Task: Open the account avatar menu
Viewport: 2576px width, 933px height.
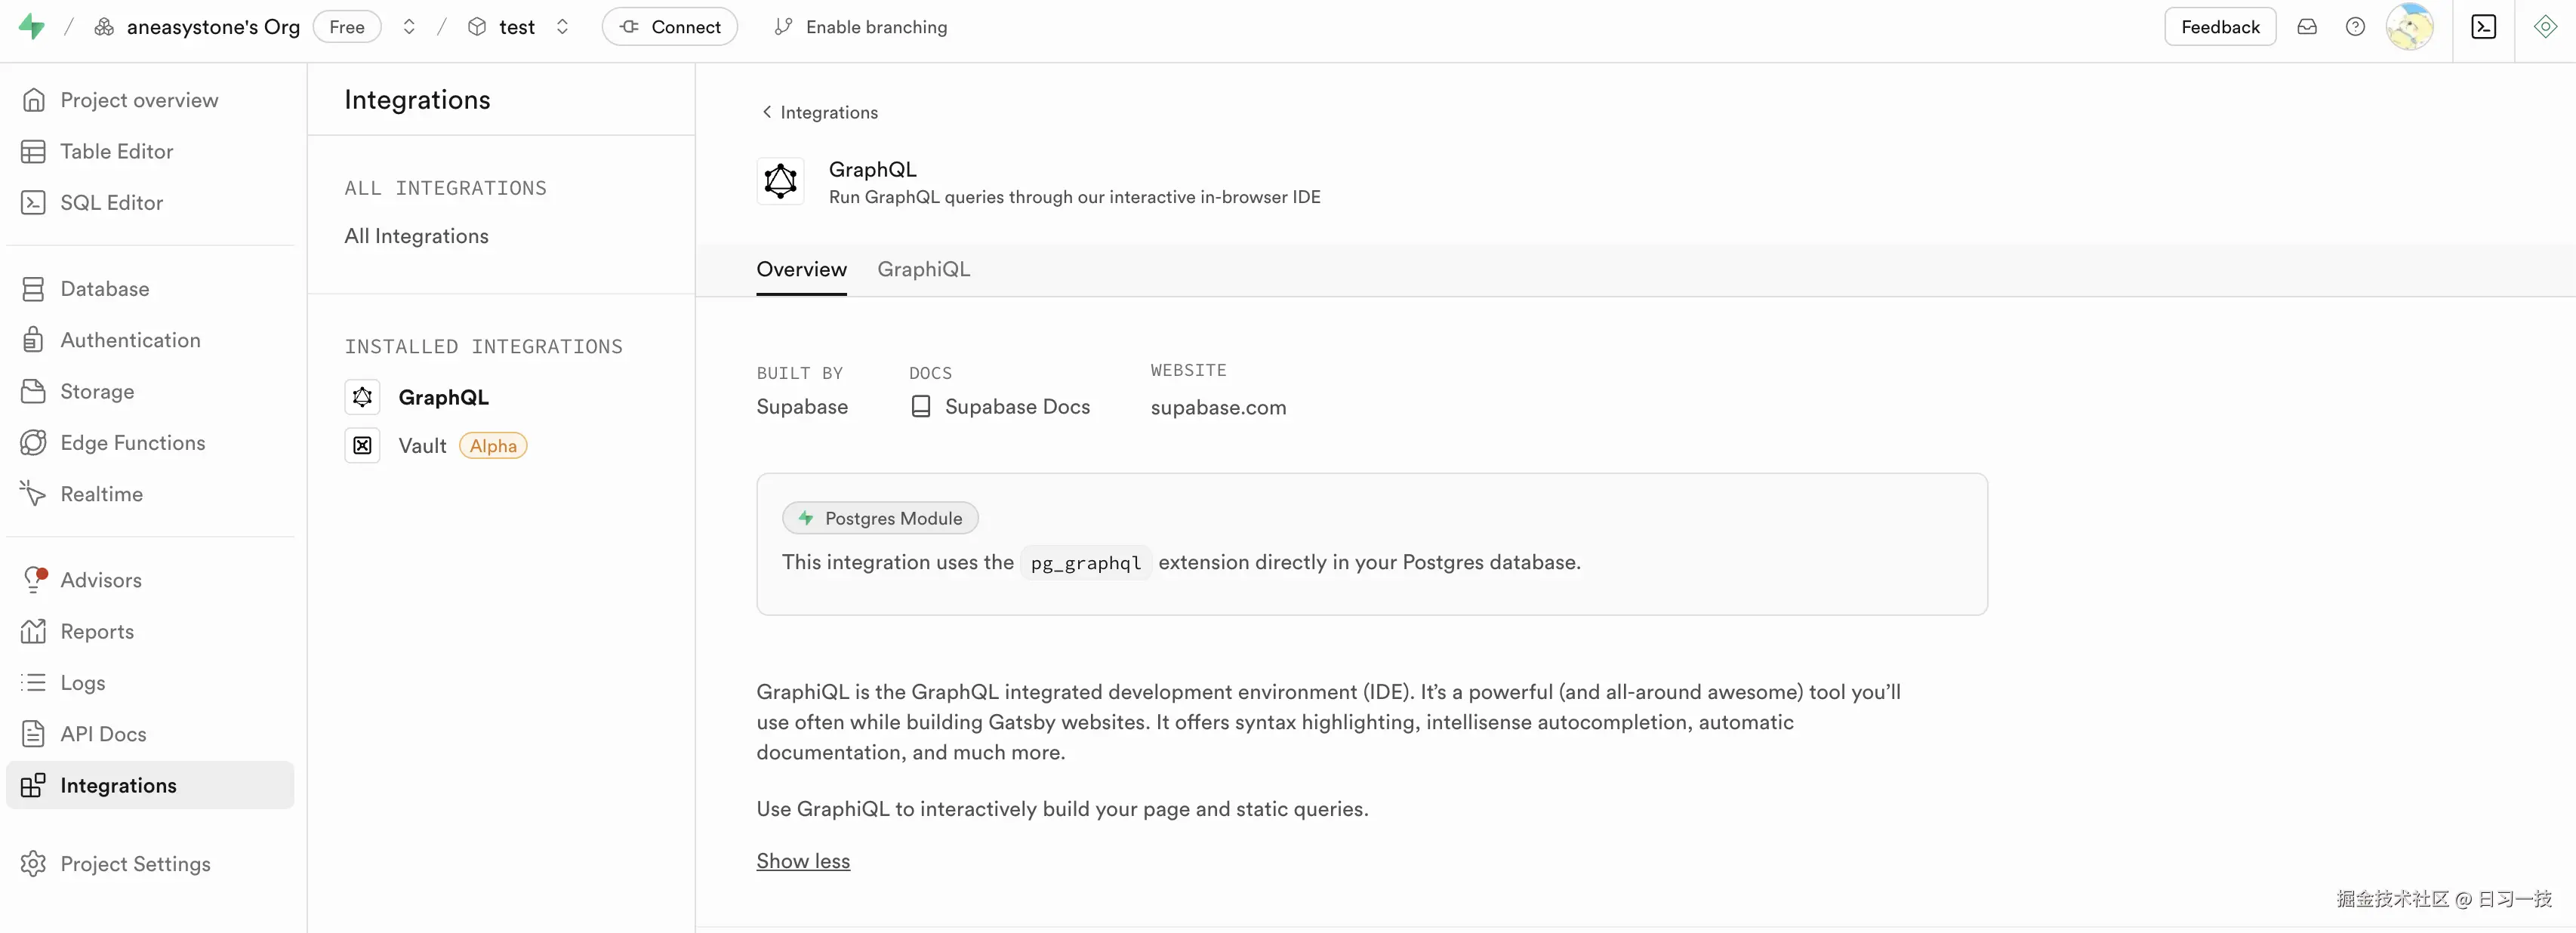Action: 2411,26
